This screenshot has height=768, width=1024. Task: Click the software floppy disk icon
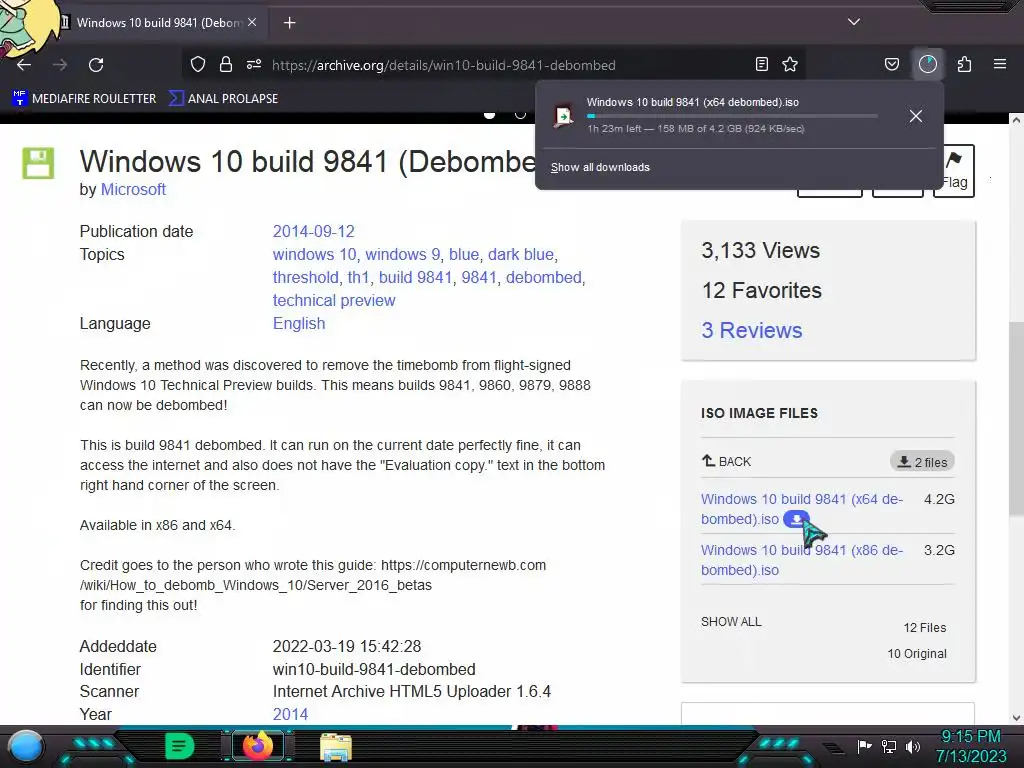click(x=39, y=163)
